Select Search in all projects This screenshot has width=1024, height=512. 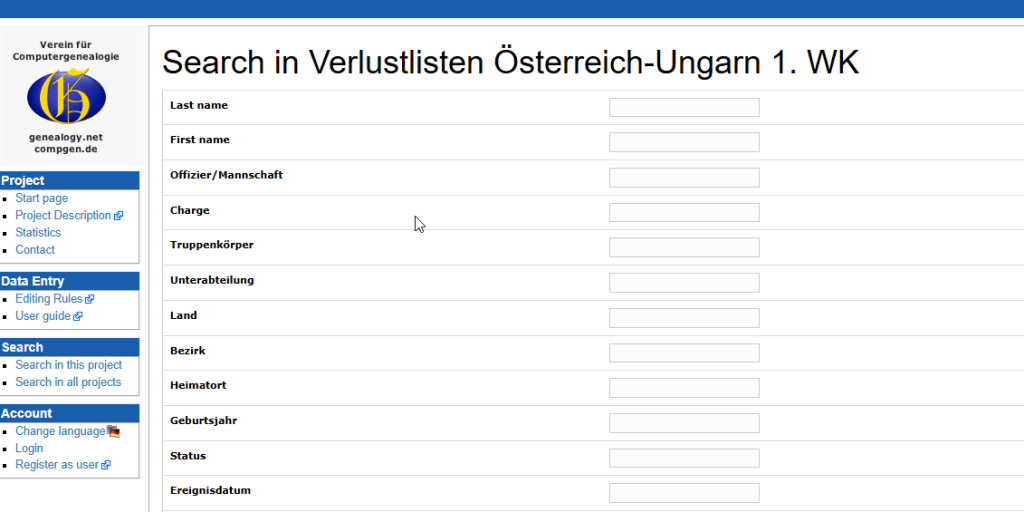click(x=69, y=382)
